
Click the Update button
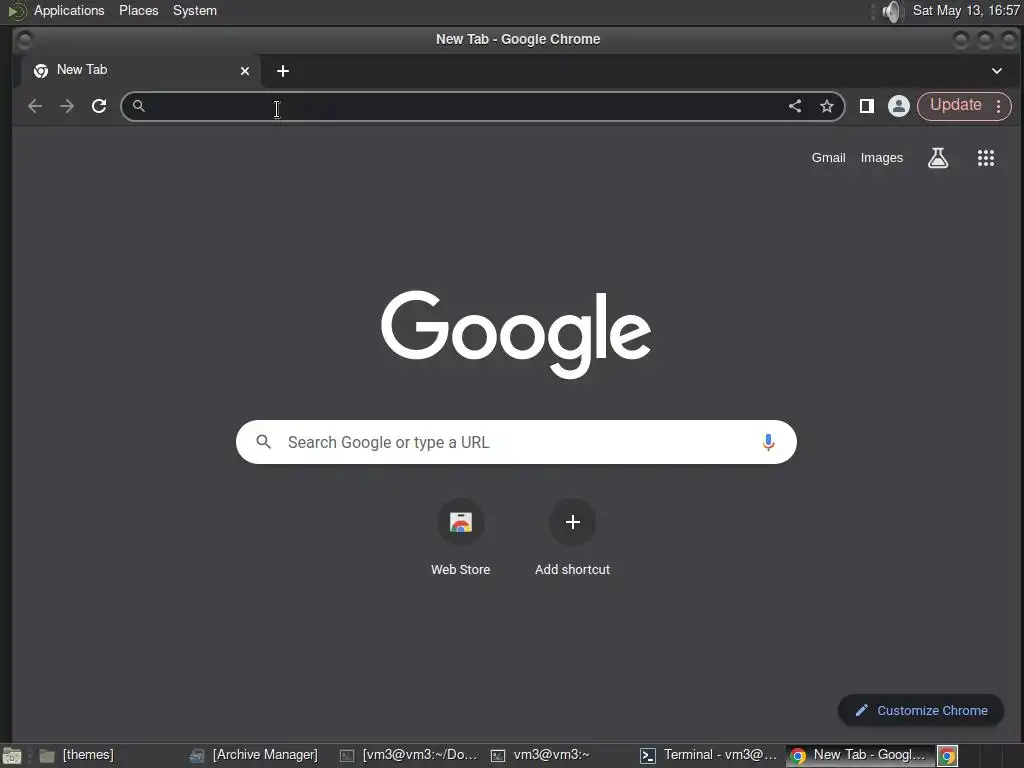[955, 105]
